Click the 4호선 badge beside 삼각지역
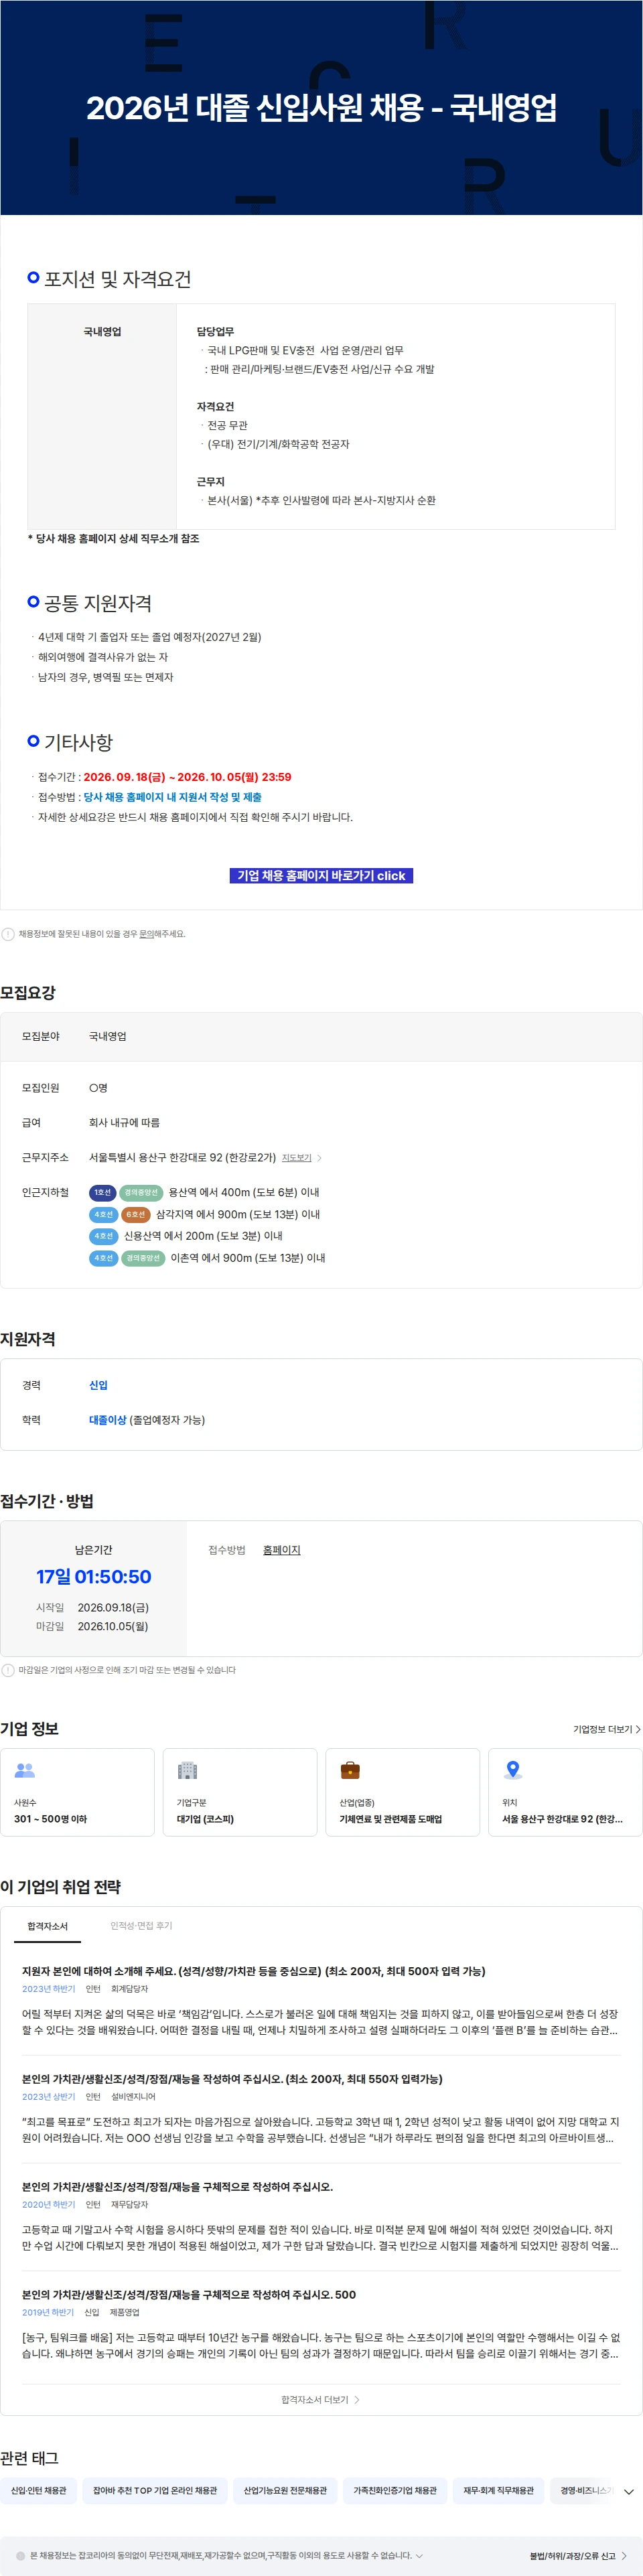Screen dimensions: 643x2576 104,1214
